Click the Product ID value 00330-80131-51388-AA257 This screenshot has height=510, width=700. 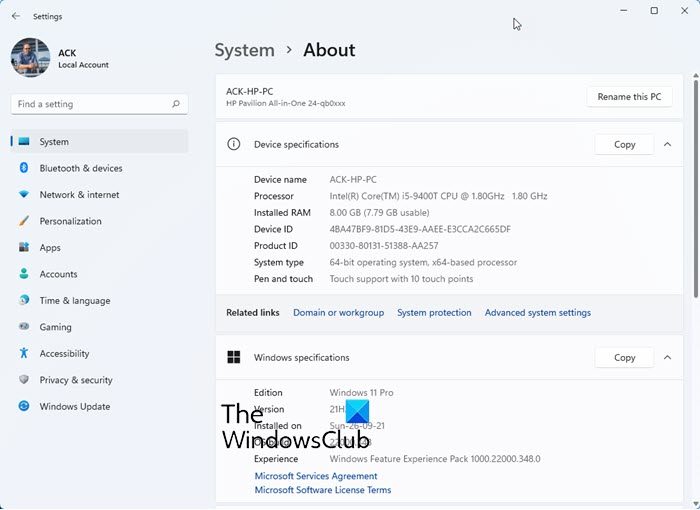coord(384,246)
